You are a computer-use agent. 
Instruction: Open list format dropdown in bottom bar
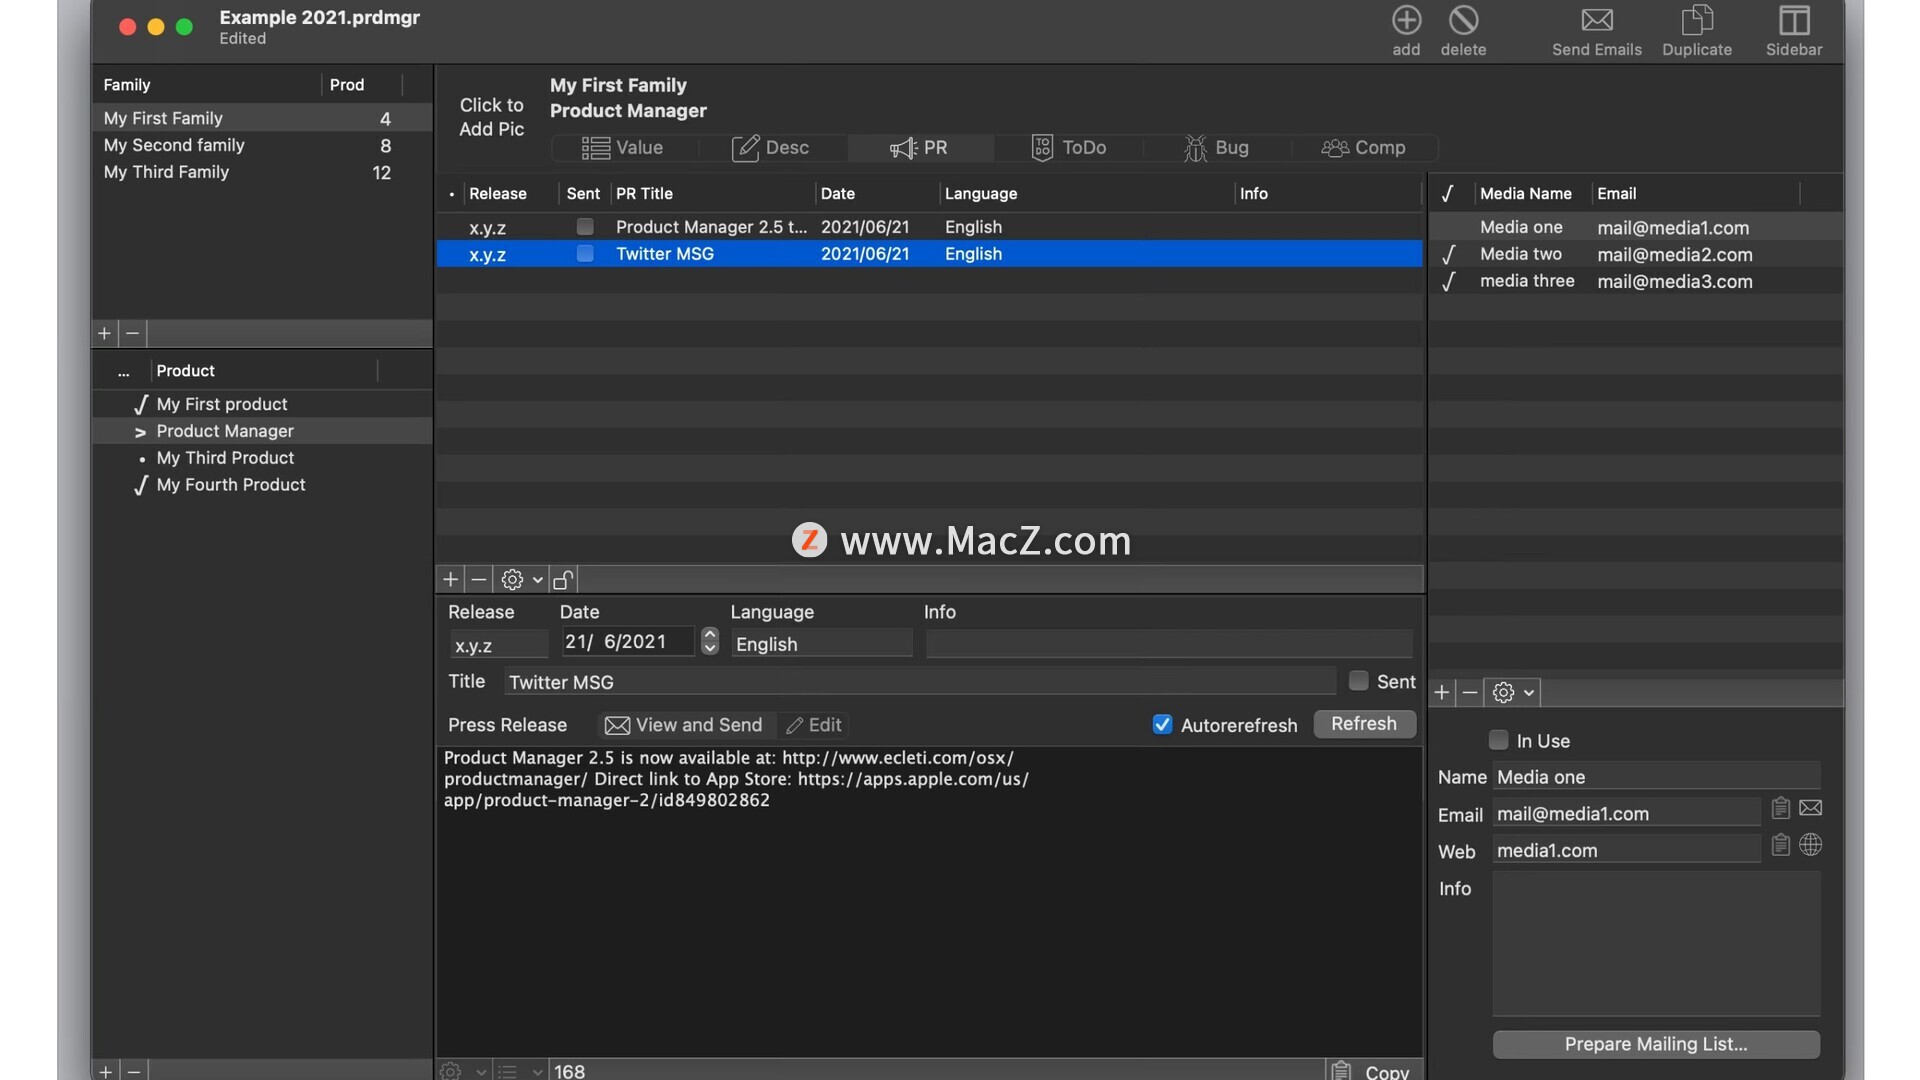(521, 1071)
